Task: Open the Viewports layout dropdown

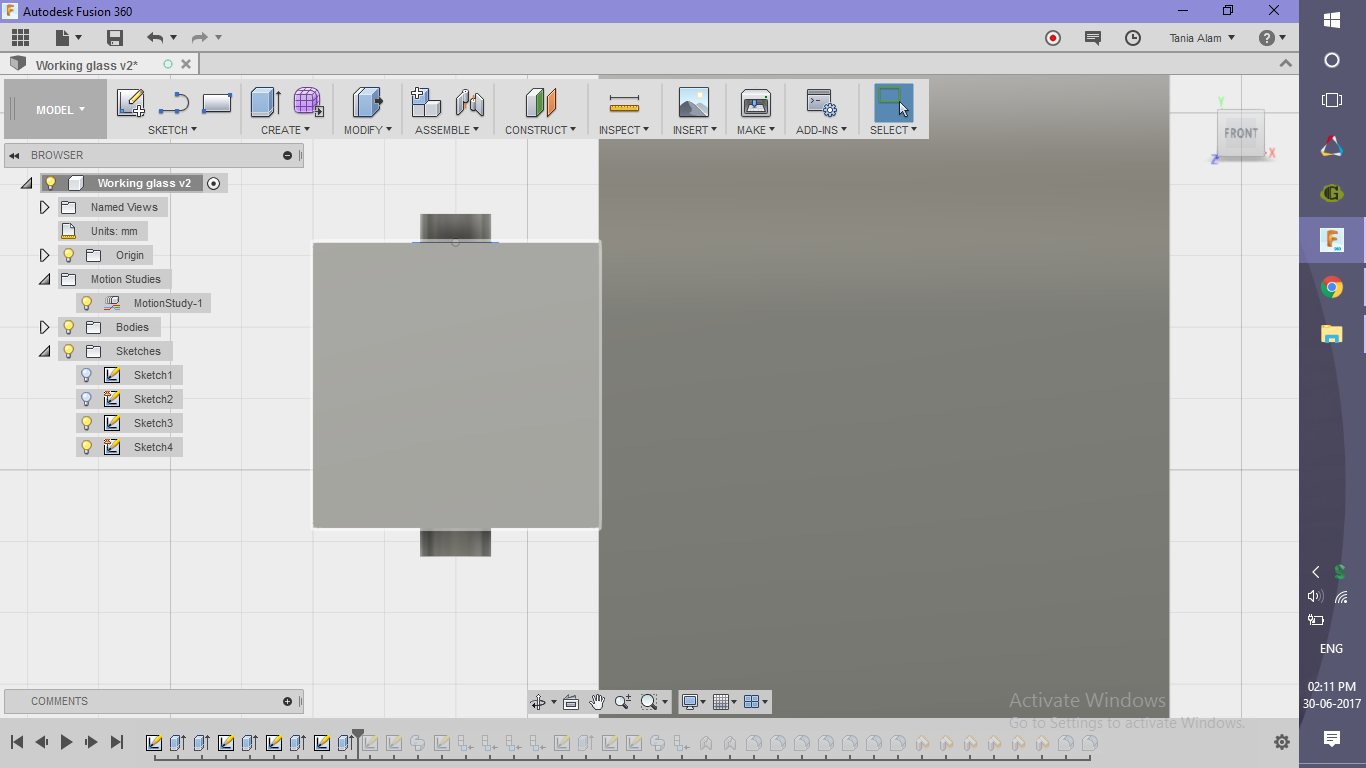Action: coord(756,702)
